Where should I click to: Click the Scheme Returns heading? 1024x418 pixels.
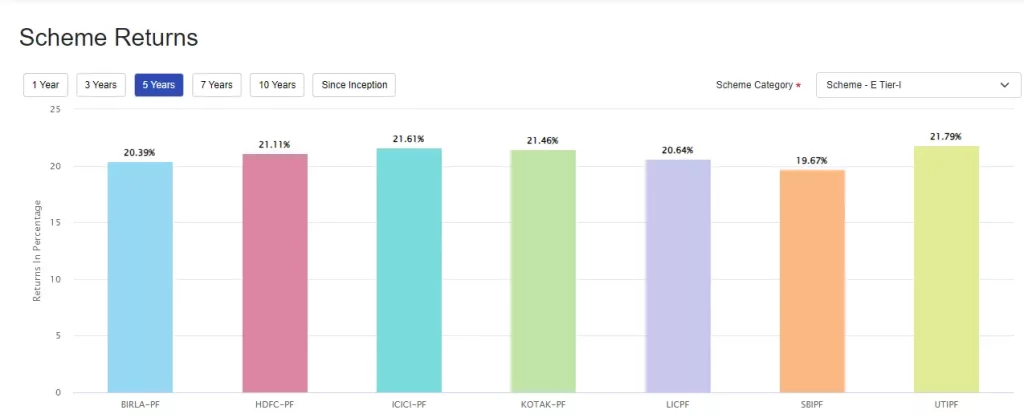tap(109, 37)
